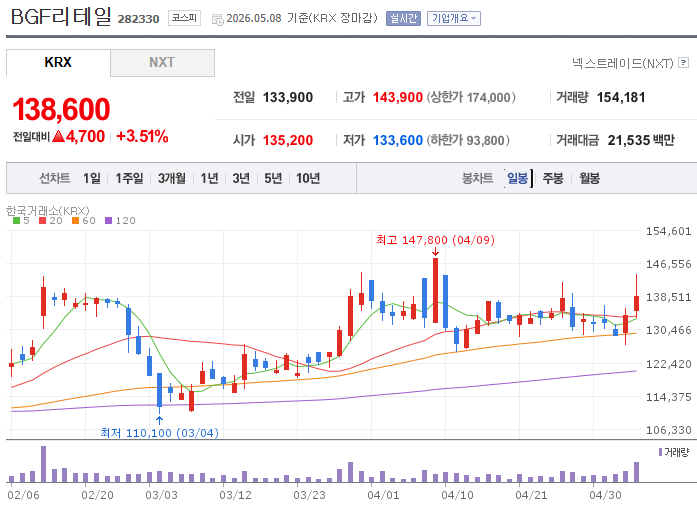Open the NXT help question-mark icon
Viewport: 697px width, 506px height.
pos(683,63)
